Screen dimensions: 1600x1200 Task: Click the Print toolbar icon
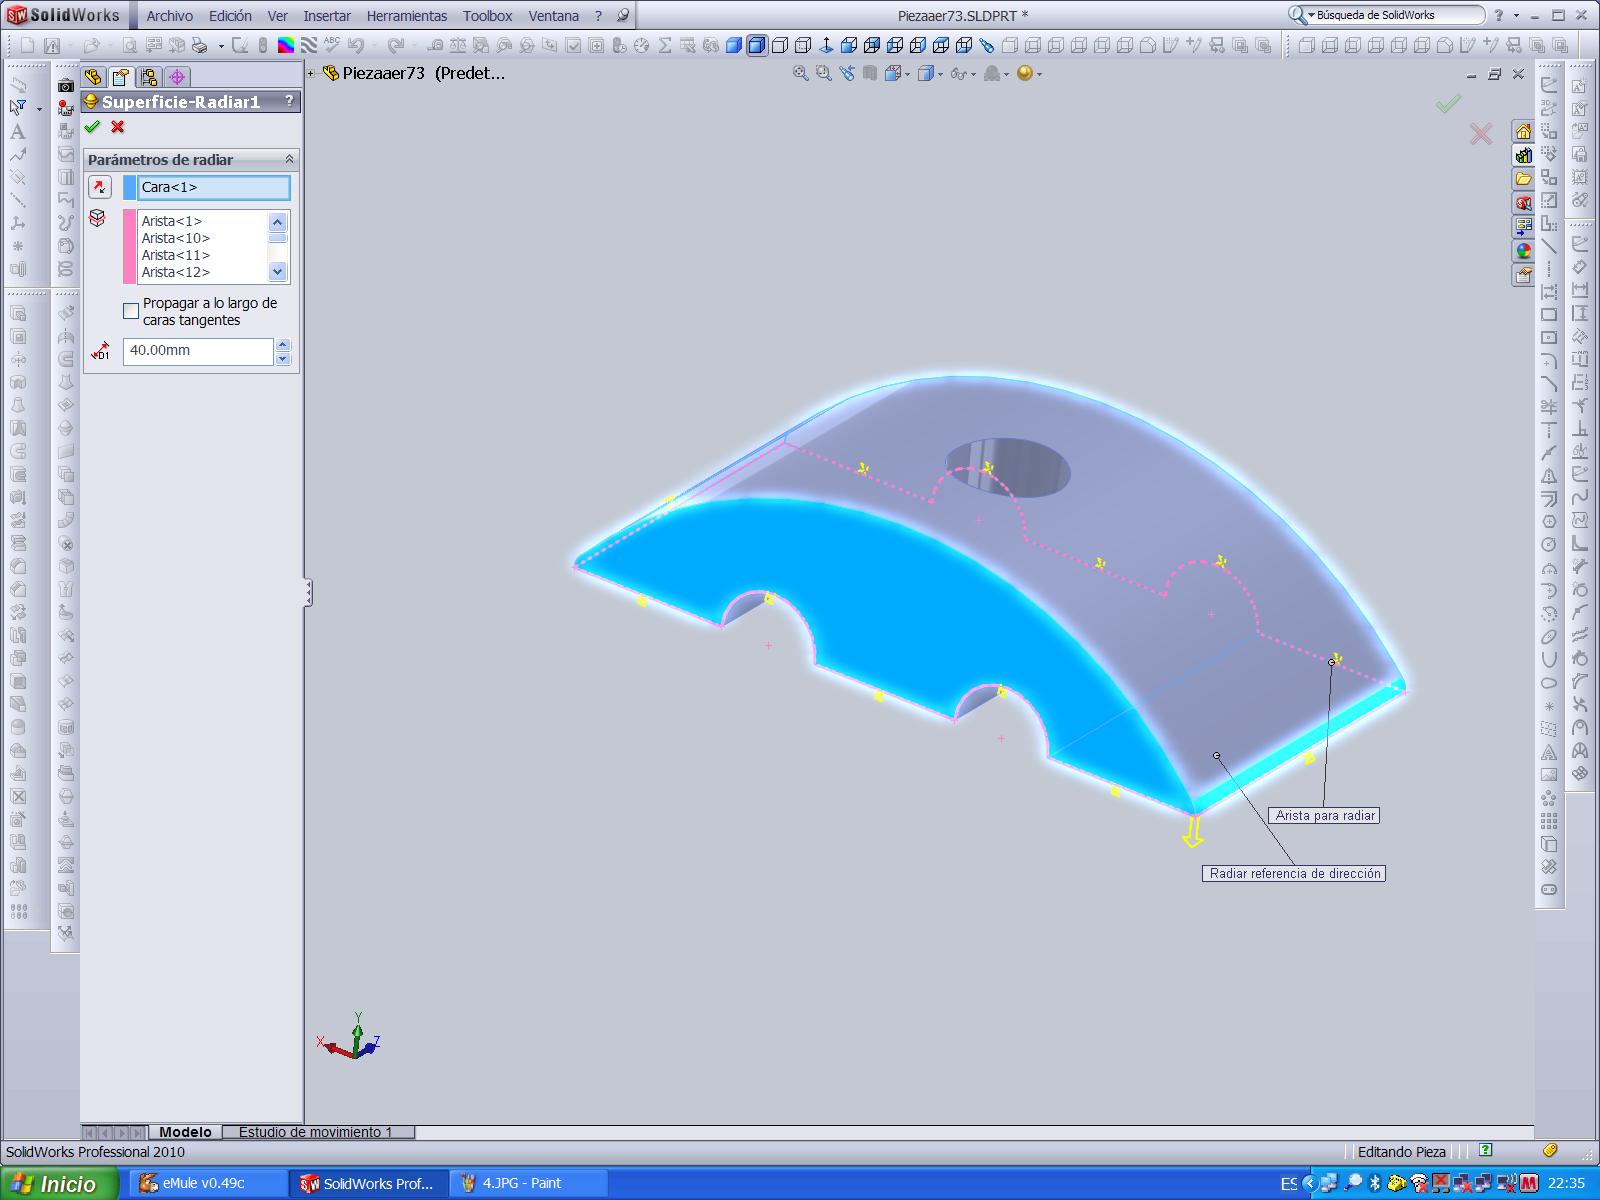point(199,45)
